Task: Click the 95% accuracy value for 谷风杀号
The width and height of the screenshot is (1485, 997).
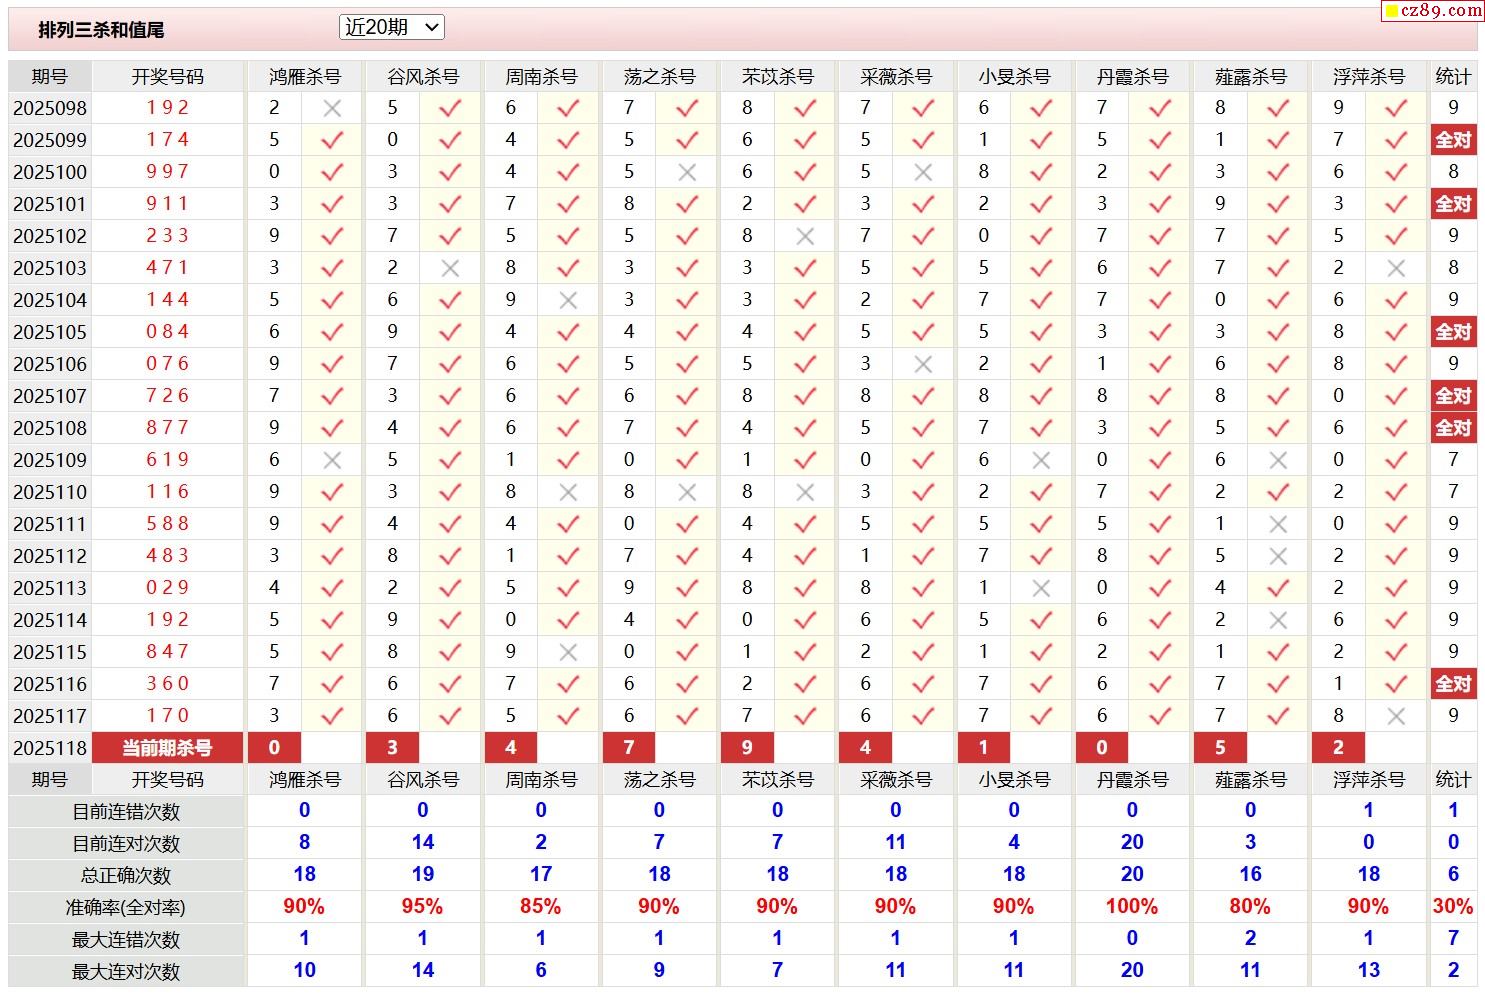Action: (x=422, y=907)
